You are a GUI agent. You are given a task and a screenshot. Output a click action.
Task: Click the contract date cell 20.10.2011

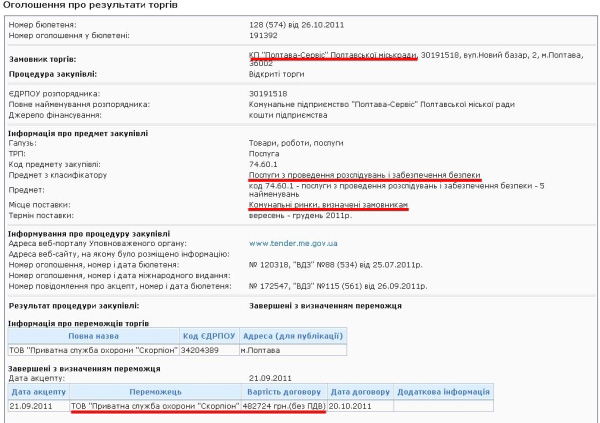pyautogui.click(x=350, y=407)
